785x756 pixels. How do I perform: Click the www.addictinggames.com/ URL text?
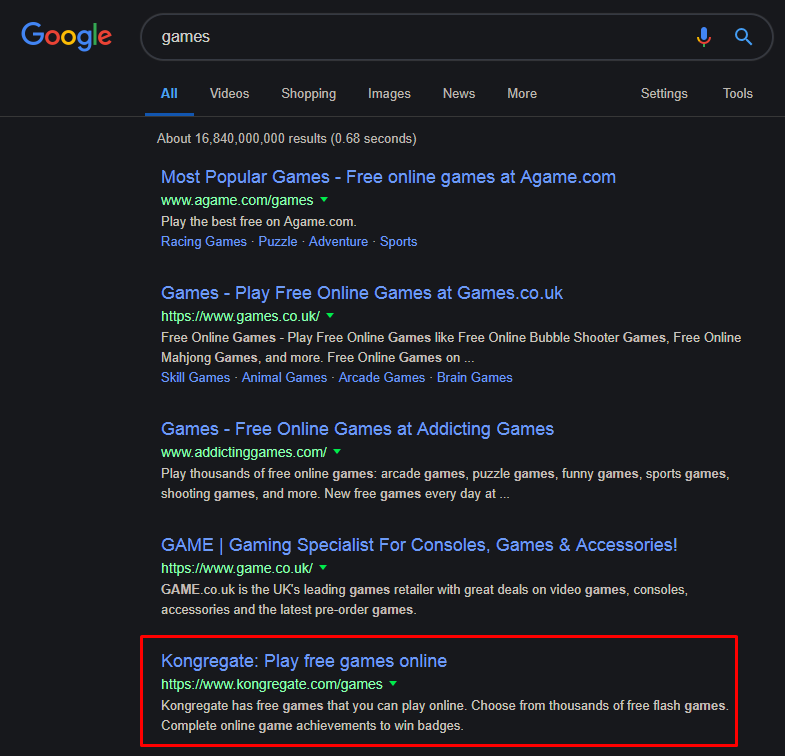(x=244, y=452)
